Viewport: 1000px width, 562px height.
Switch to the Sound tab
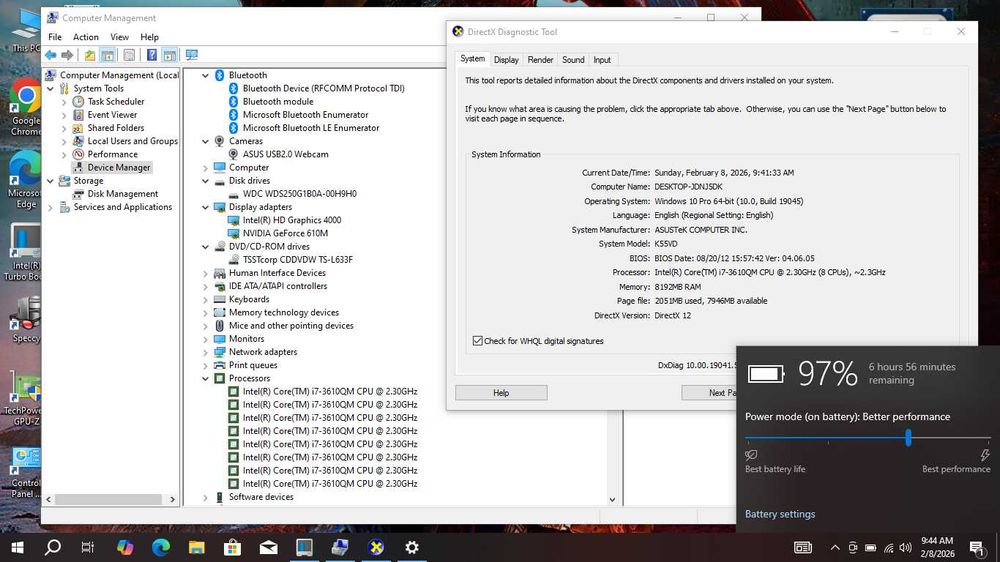(x=573, y=60)
